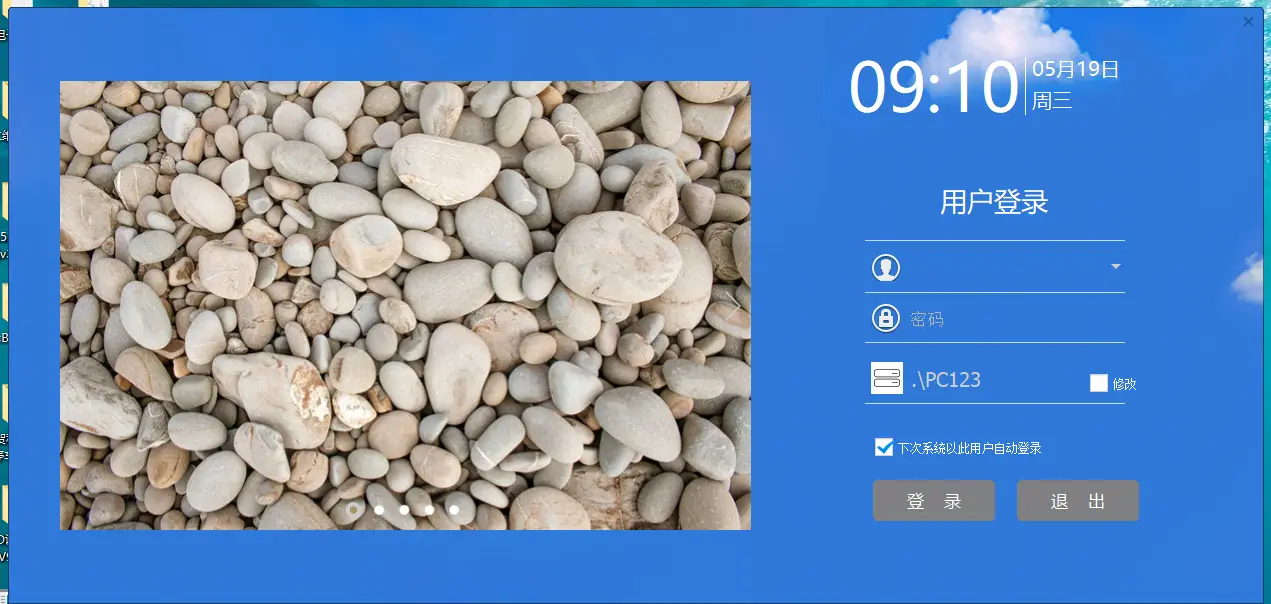Enable the 修改 checkbox
Image resolution: width=1271 pixels, height=604 pixels.
pos(1099,383)
